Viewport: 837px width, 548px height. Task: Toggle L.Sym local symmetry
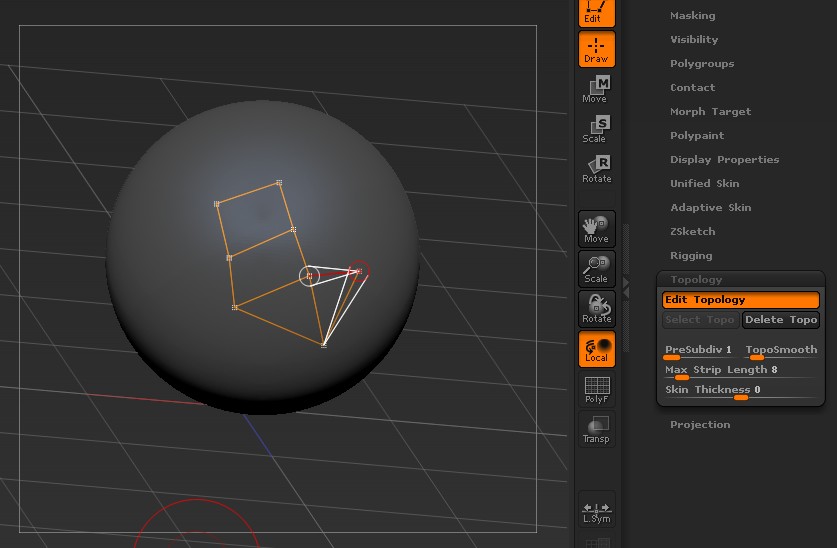596,509
